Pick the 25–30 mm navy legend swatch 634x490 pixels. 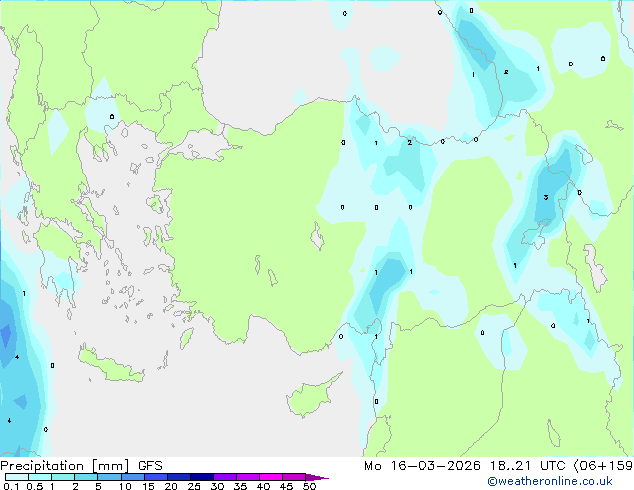[202, 477]
